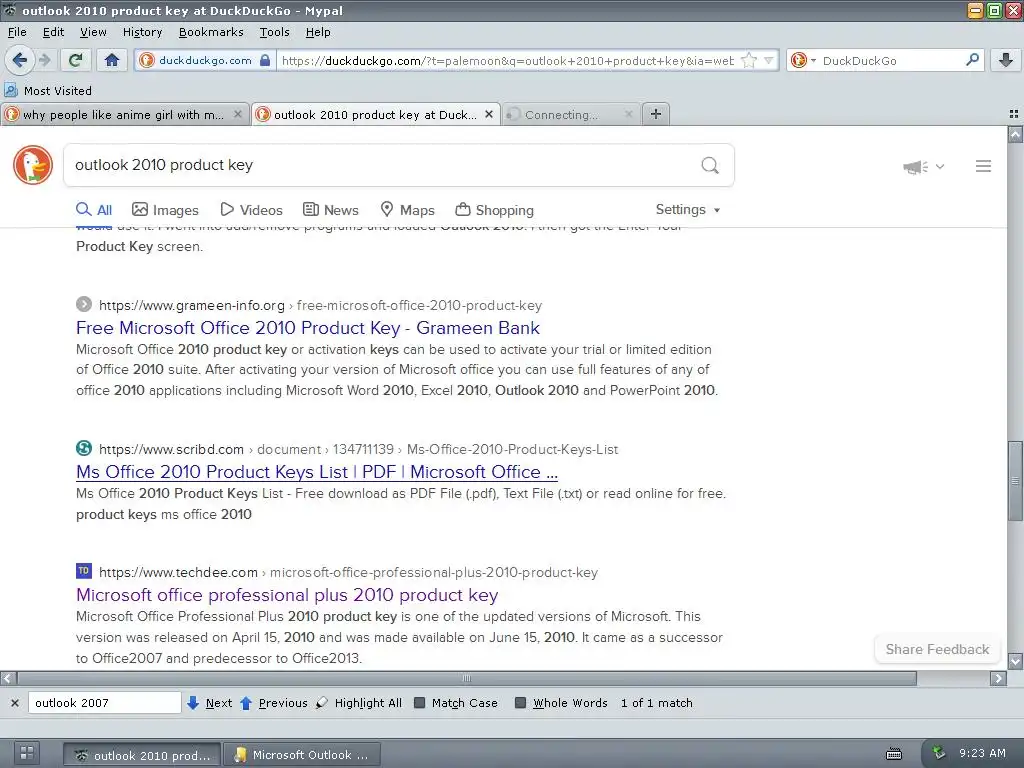Find Next match in page

point(209,703)
